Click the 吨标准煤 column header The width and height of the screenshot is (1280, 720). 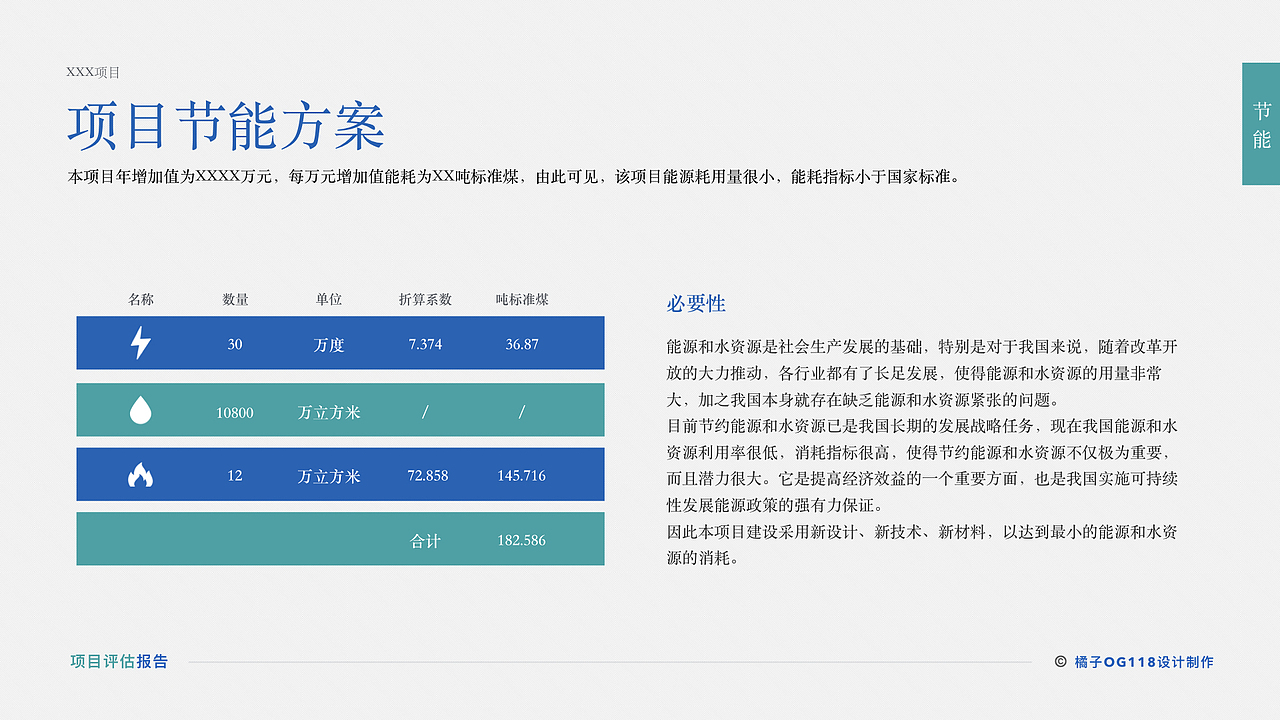tap(522, 299)
